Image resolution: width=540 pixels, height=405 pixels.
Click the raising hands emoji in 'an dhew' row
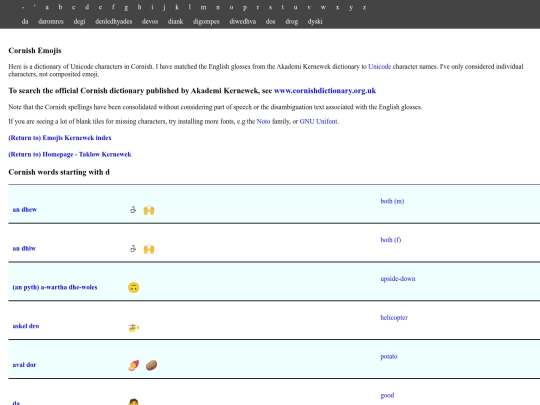pos(149,210)
